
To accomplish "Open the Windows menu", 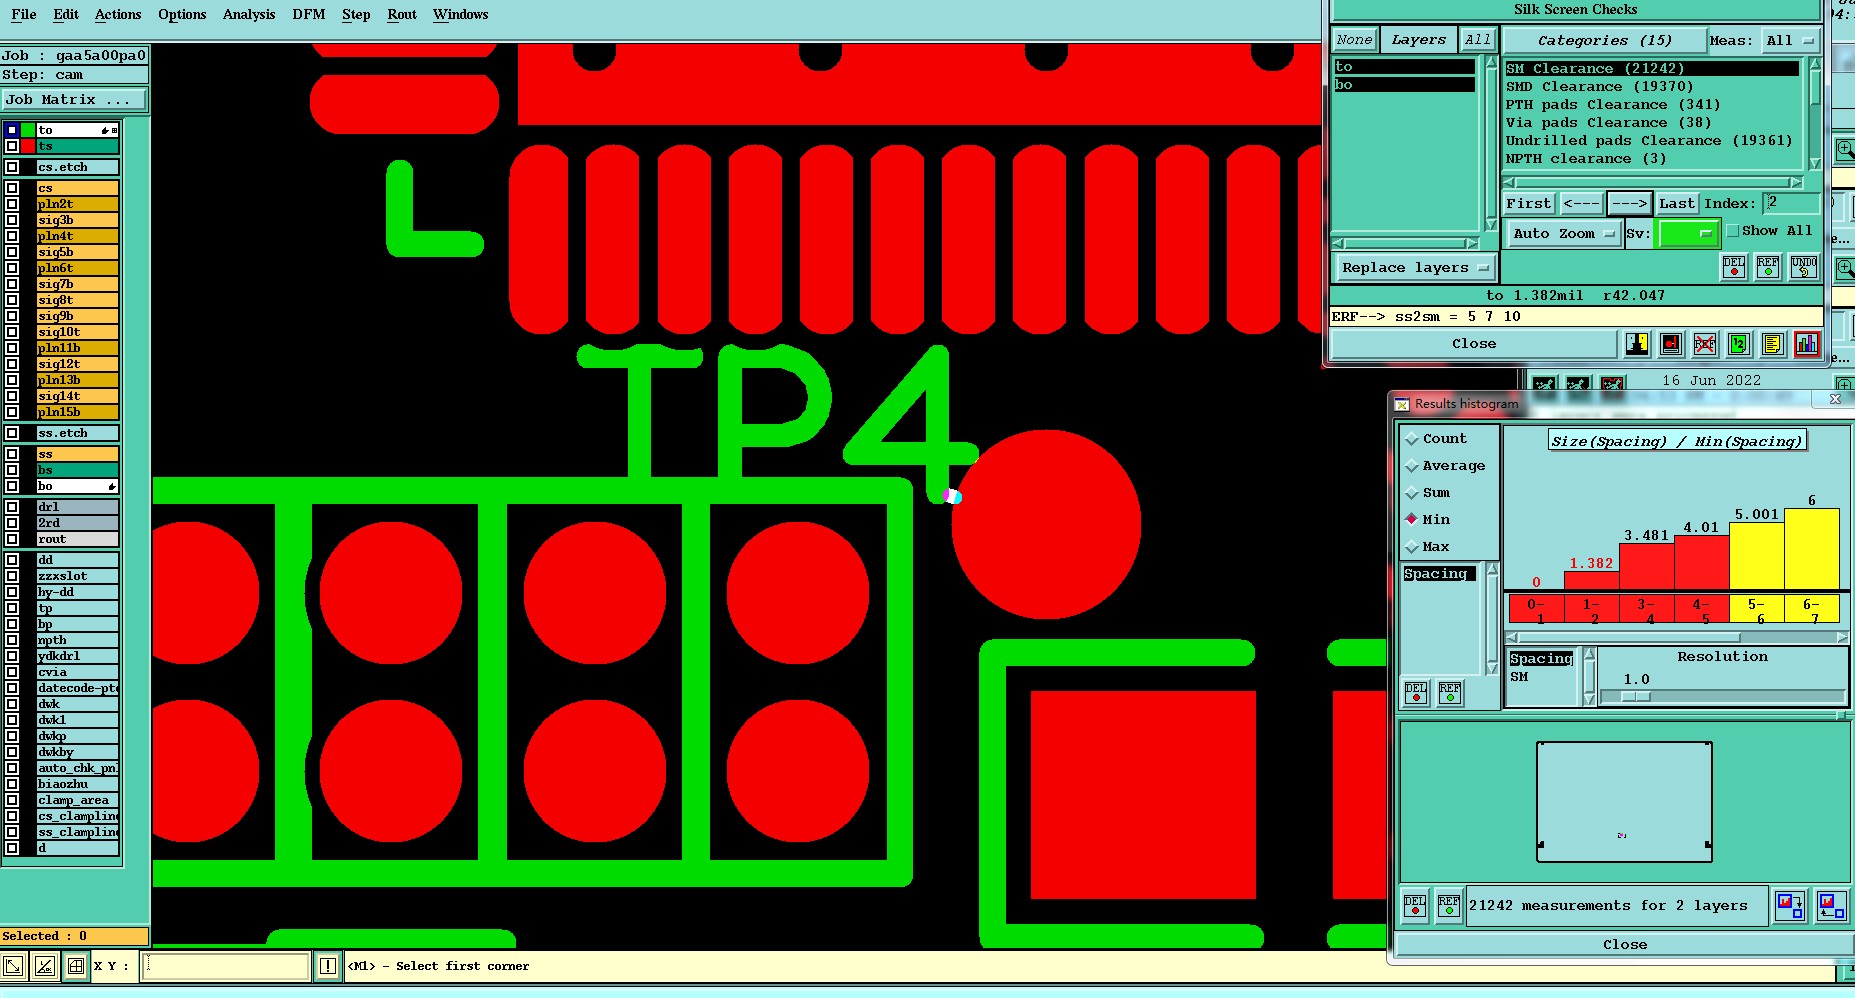I will point(461,14).
